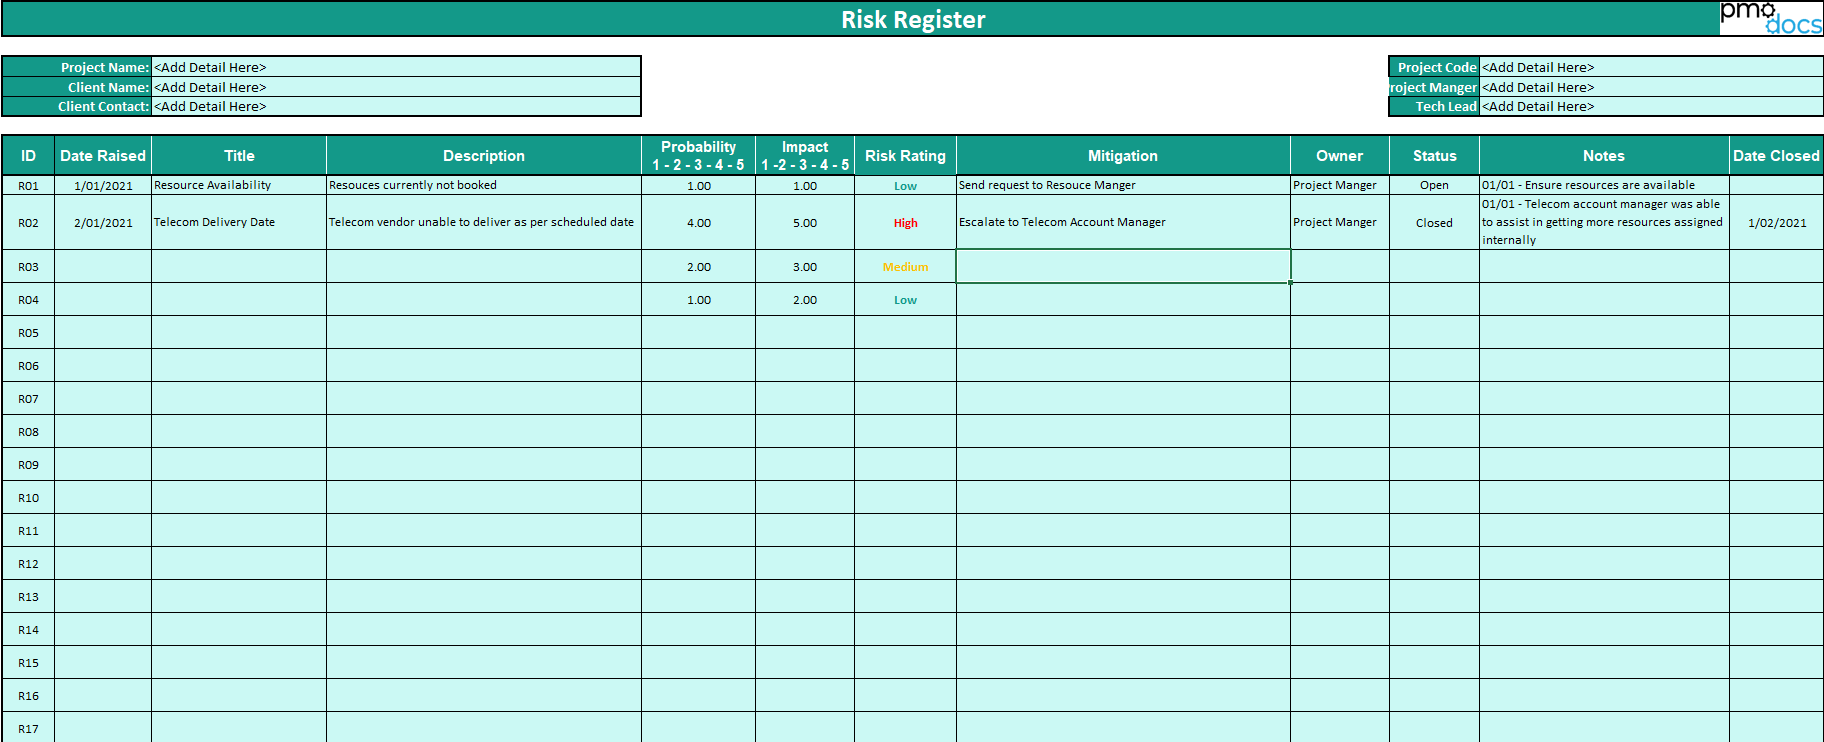The image size is (1824, 742).
Task: Click the Project Code detail field
Action: [x=1651, y=67]
